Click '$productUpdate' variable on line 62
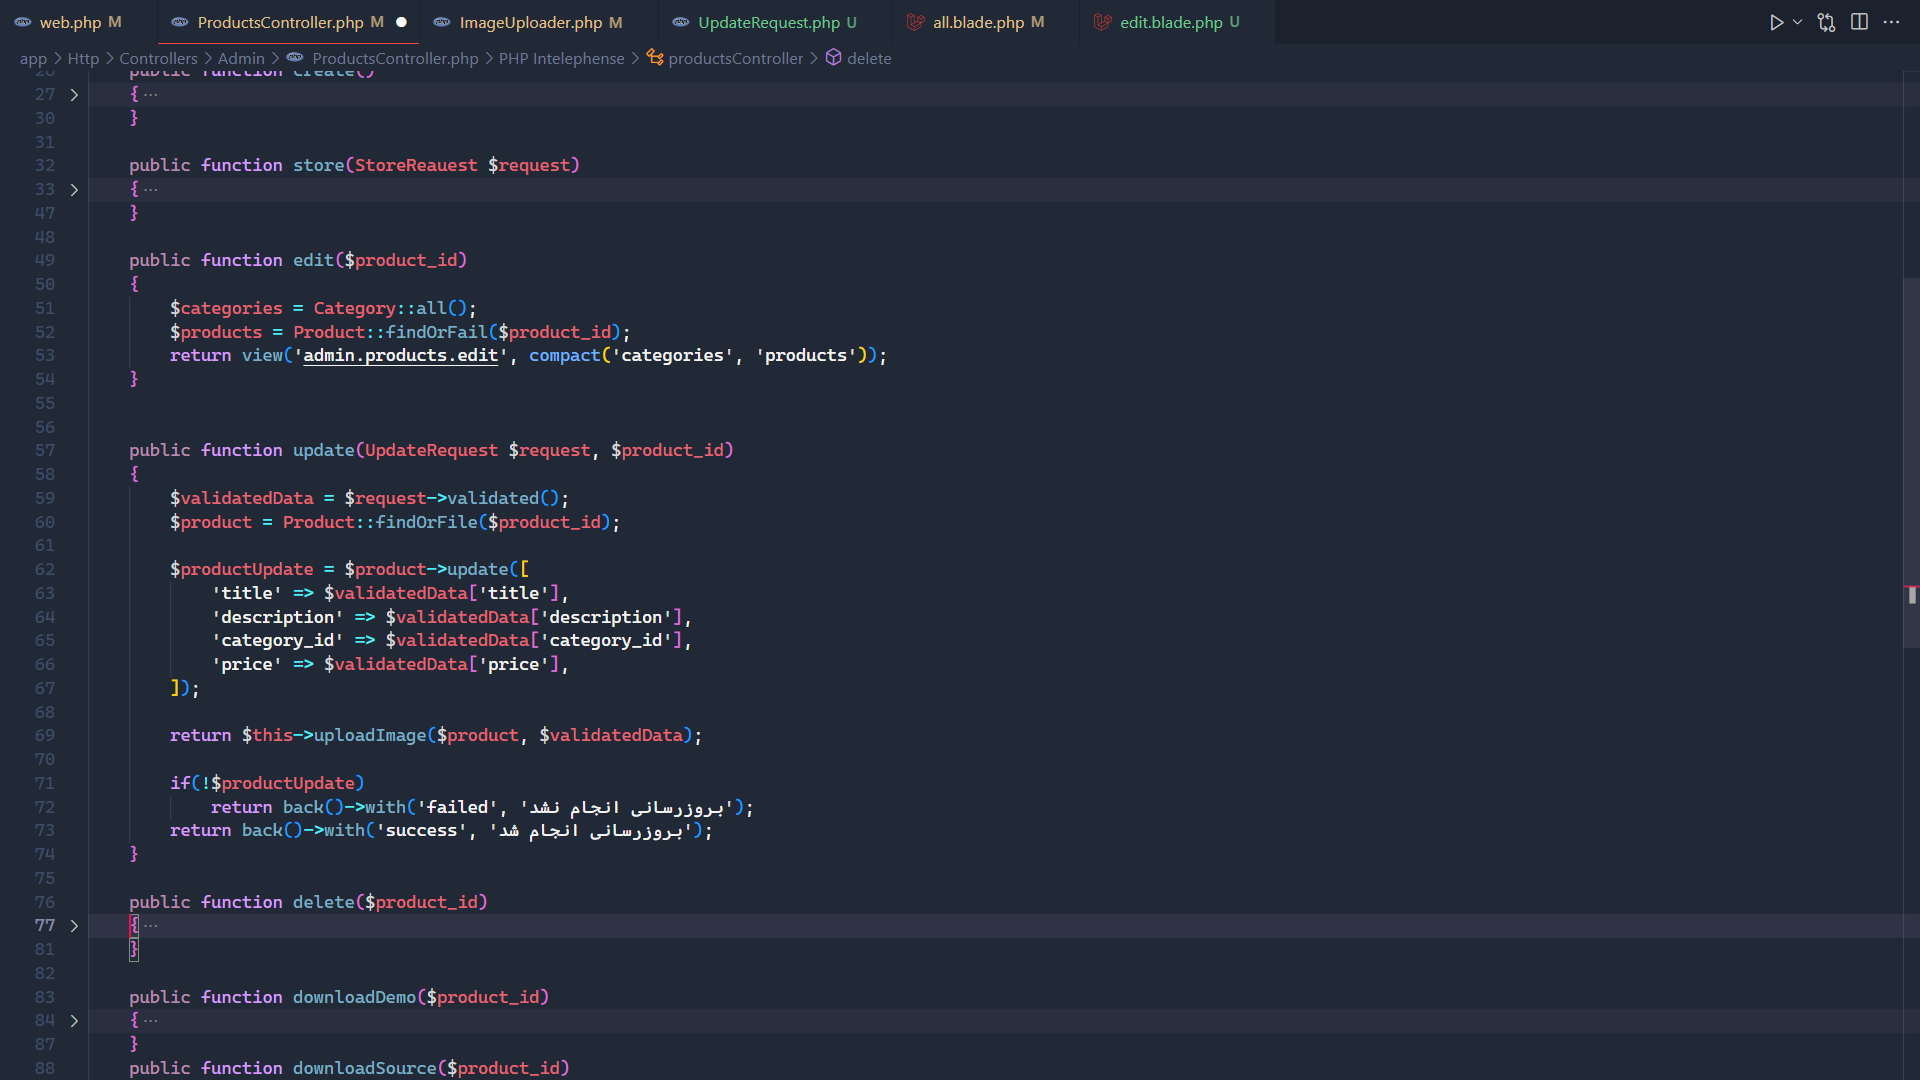The height and width of the screenshot is (1080, 1920). pyautogui.click(x=241, y=570)
